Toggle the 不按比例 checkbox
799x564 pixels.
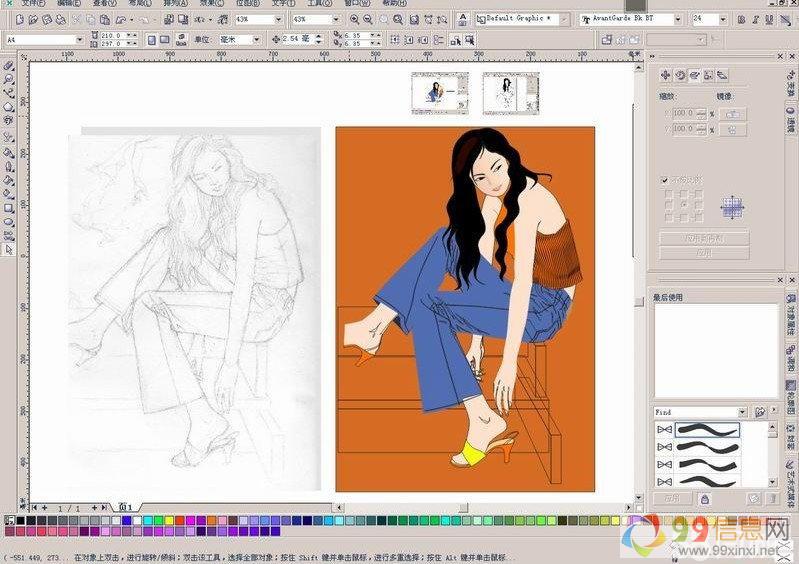pyautogui.click(x=665, y=180)
